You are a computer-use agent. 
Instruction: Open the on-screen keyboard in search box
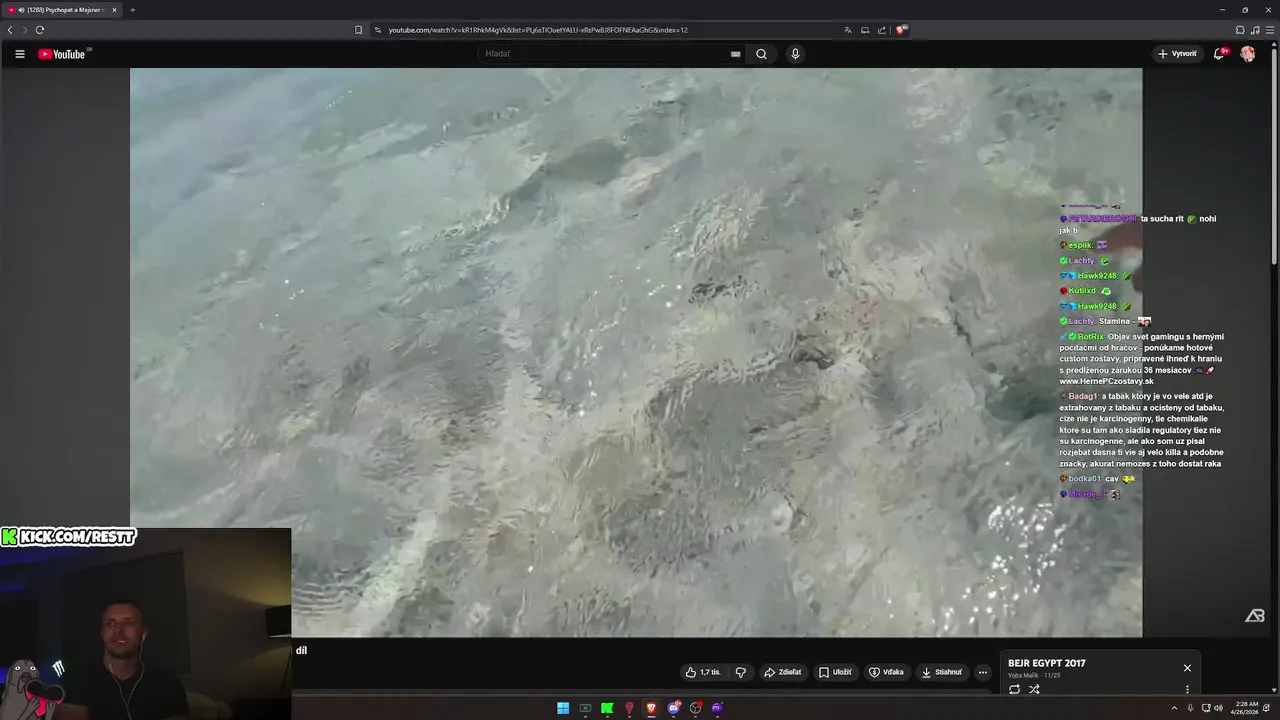[x=736, y=54]
